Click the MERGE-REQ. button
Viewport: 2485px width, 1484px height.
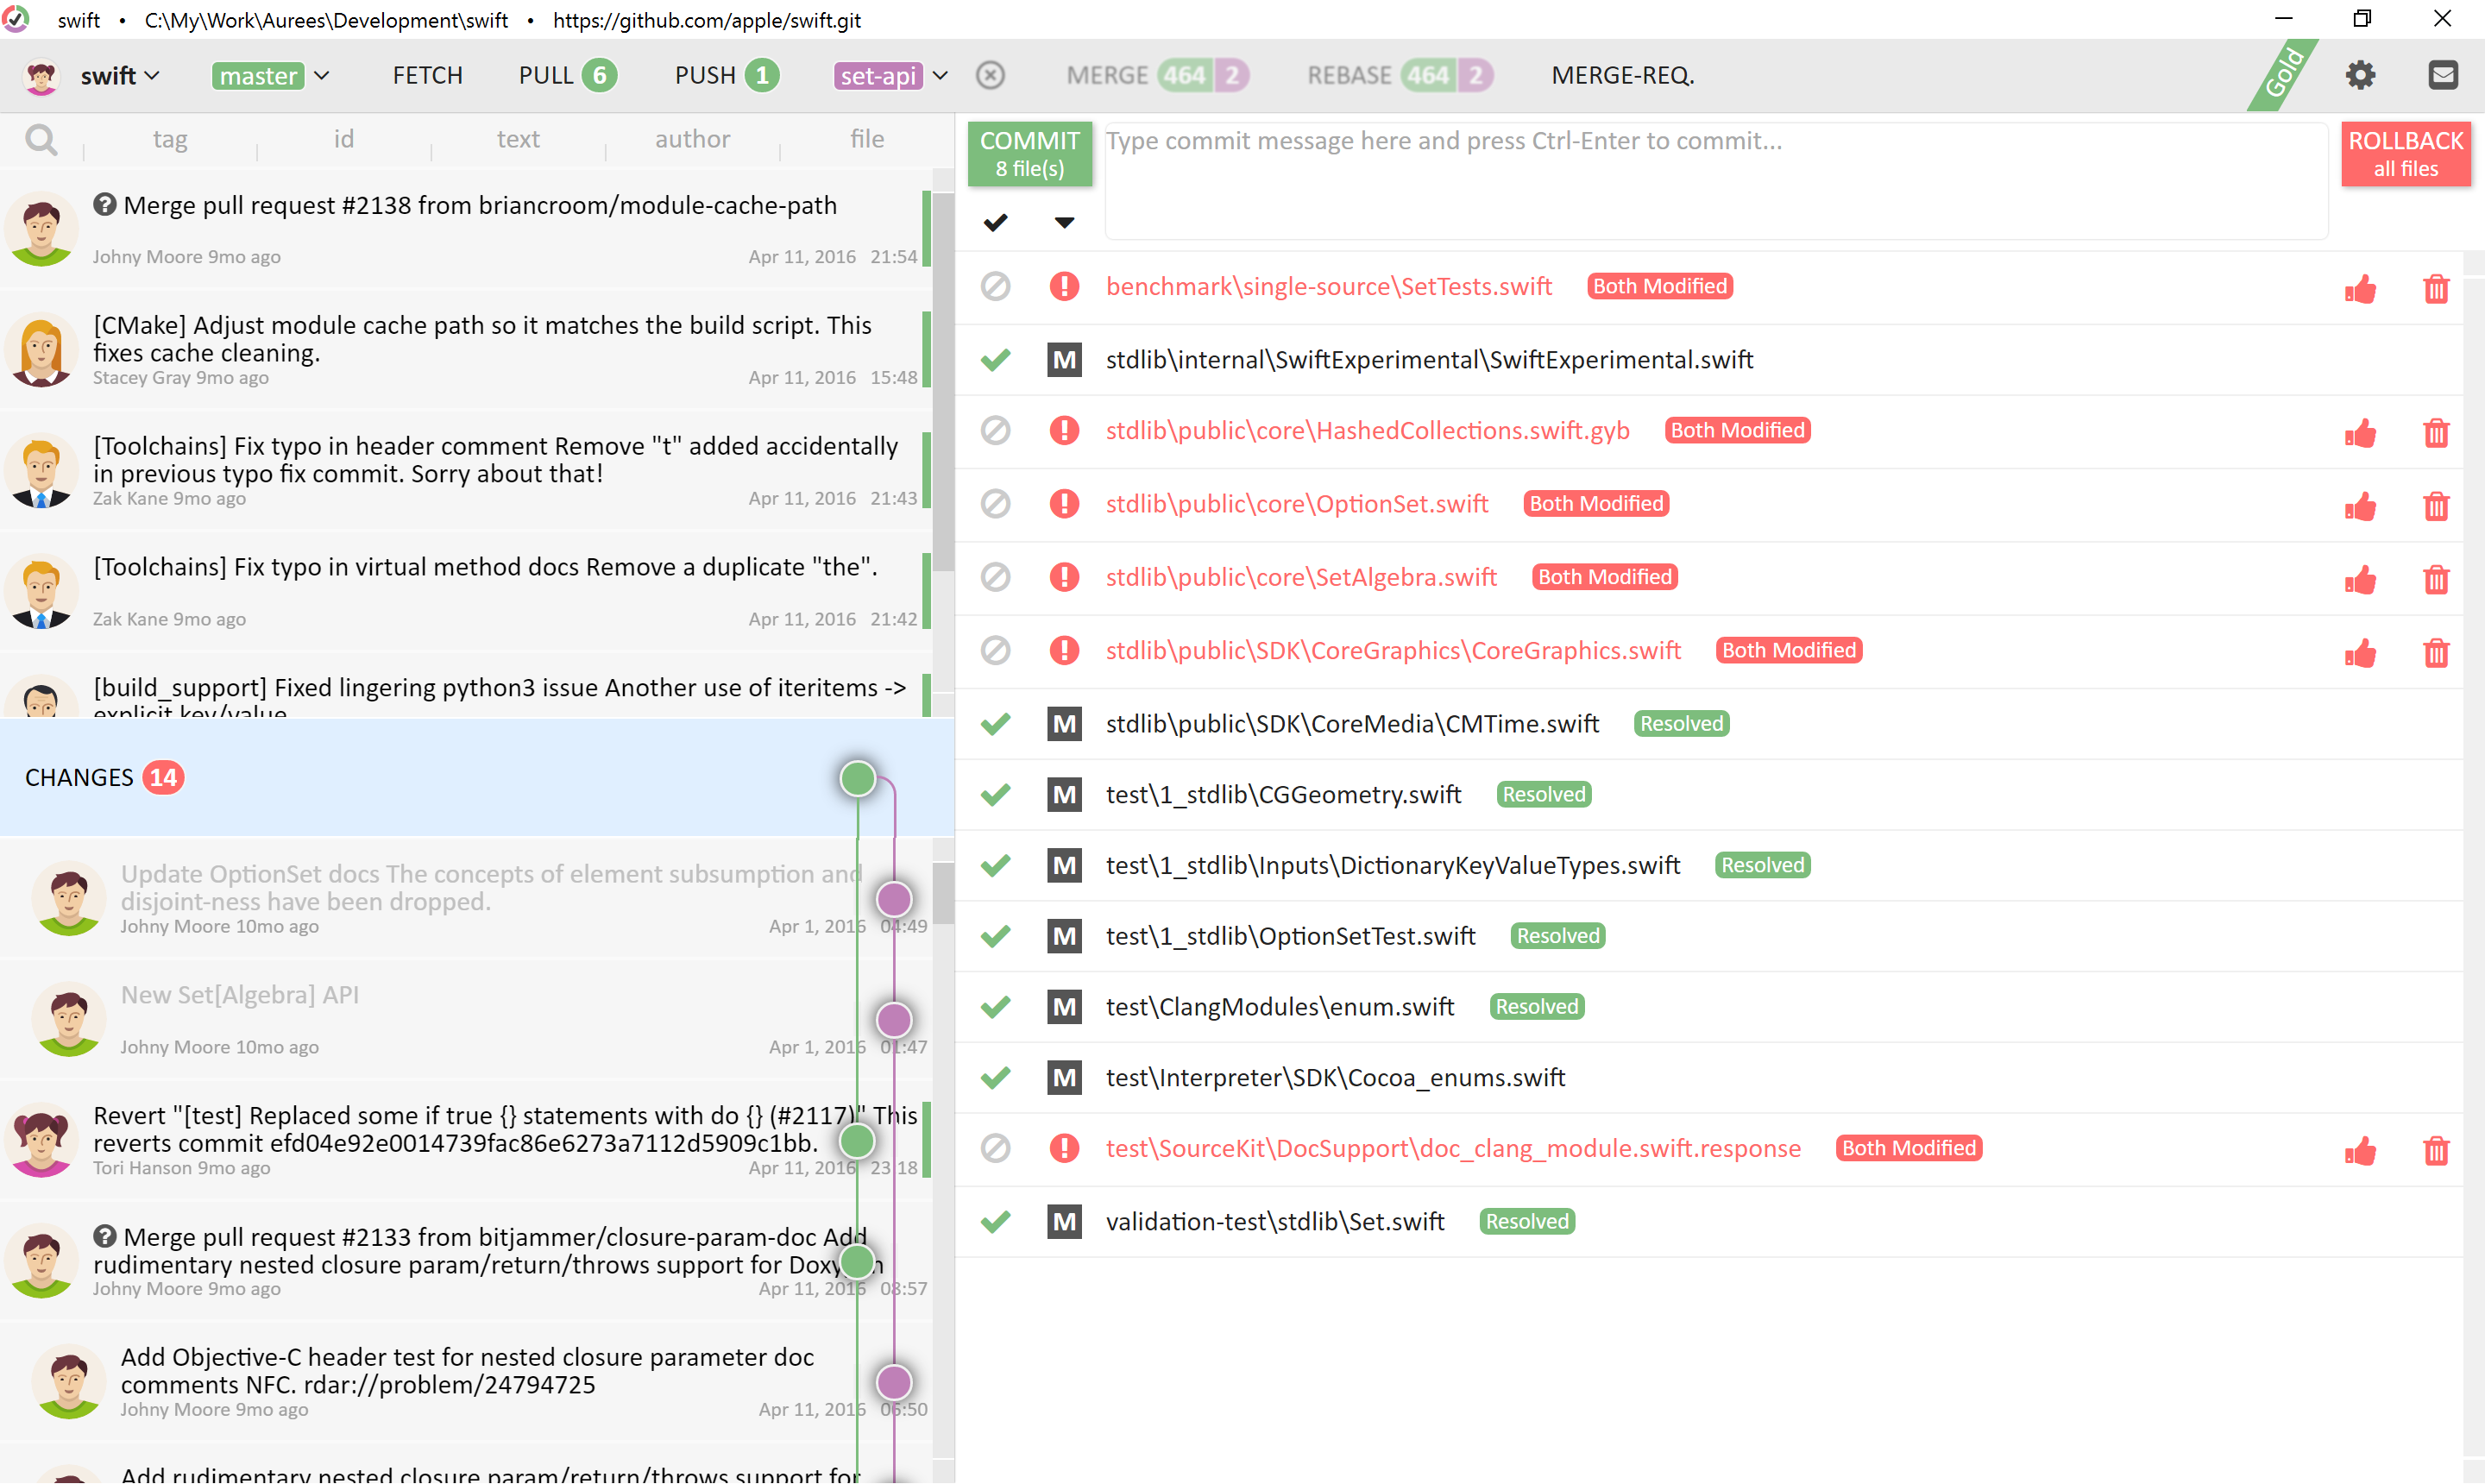click(x=1622, y=76)
